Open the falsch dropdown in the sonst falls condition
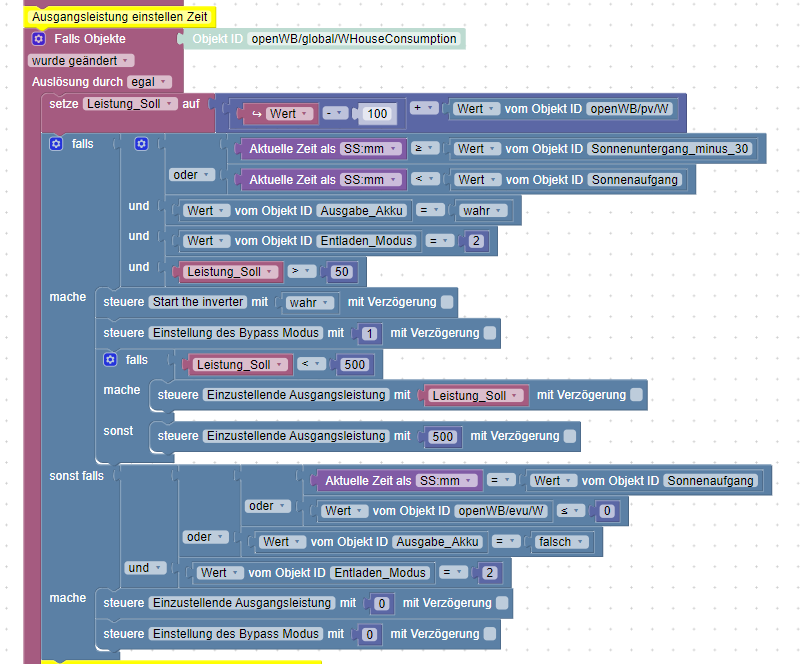The image size is (808, 664). coord(560,542)
